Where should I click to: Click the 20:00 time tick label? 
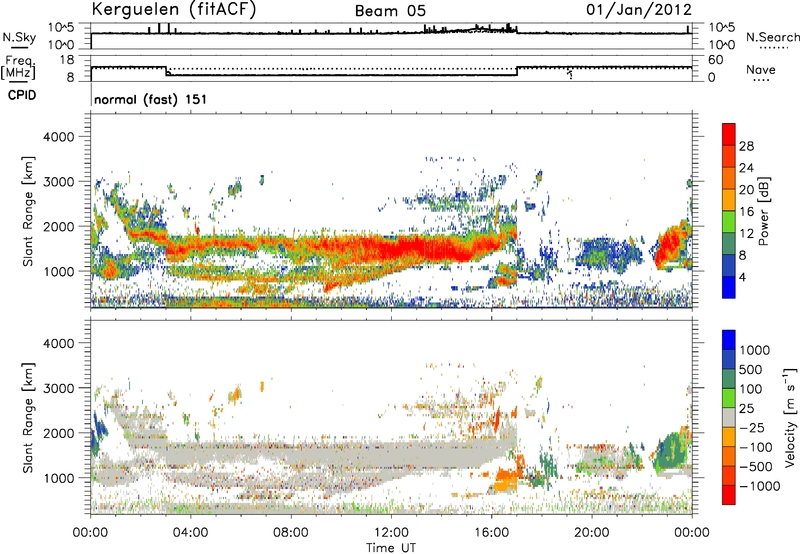[591, 533]
